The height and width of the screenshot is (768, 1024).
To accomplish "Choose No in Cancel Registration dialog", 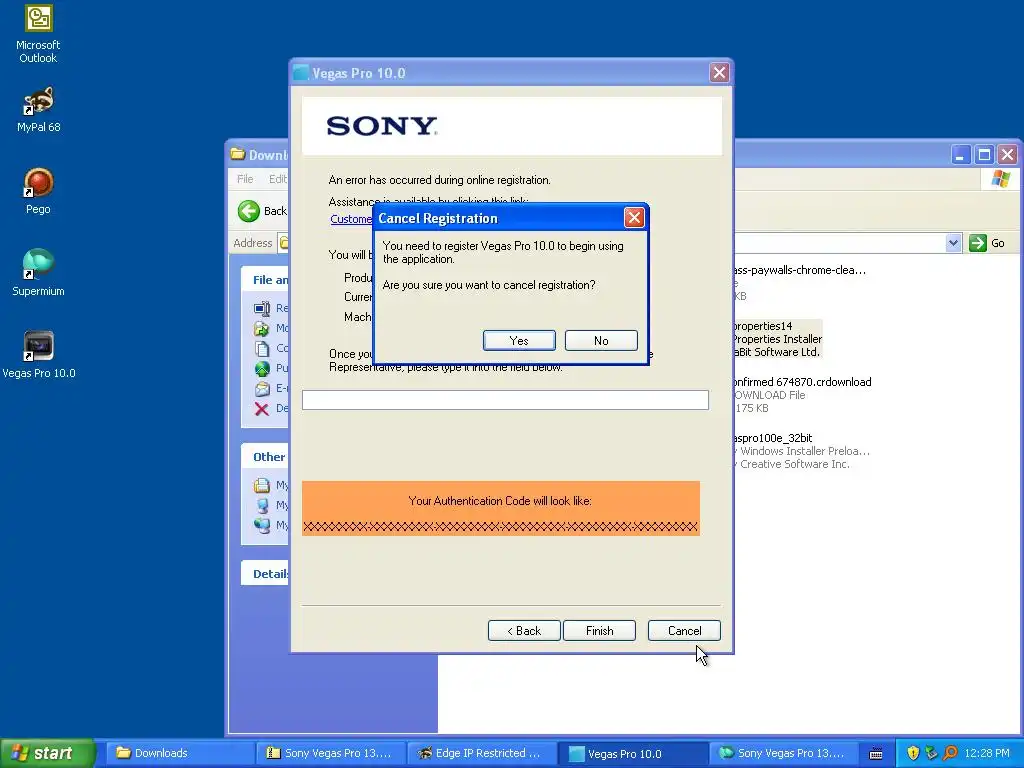I will coord(601,340).
